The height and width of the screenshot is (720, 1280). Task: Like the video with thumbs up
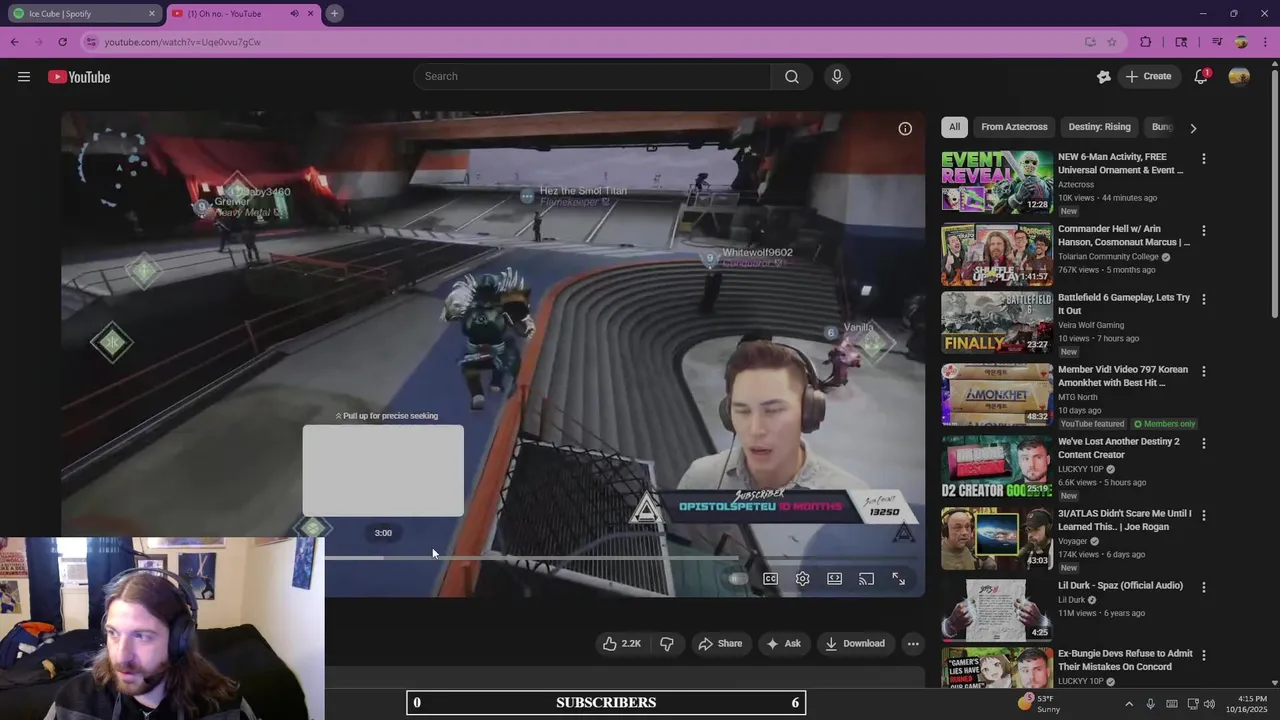point(621,644)
